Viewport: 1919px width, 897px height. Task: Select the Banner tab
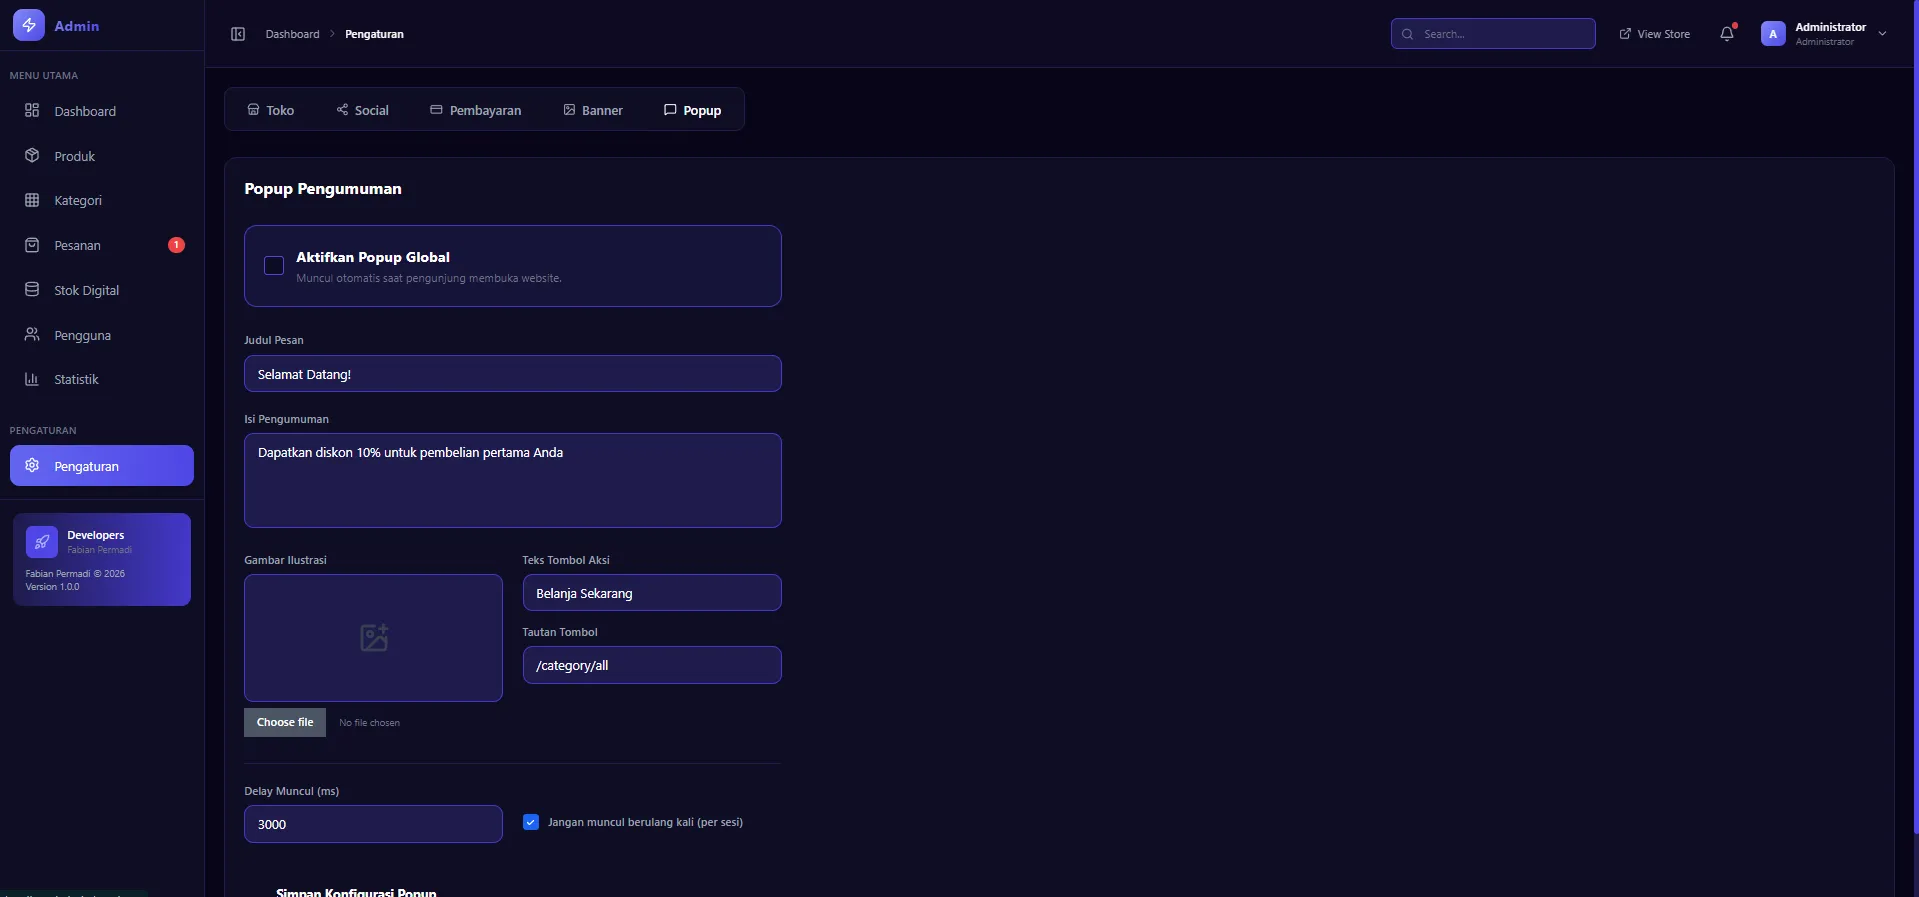[593, 111]
